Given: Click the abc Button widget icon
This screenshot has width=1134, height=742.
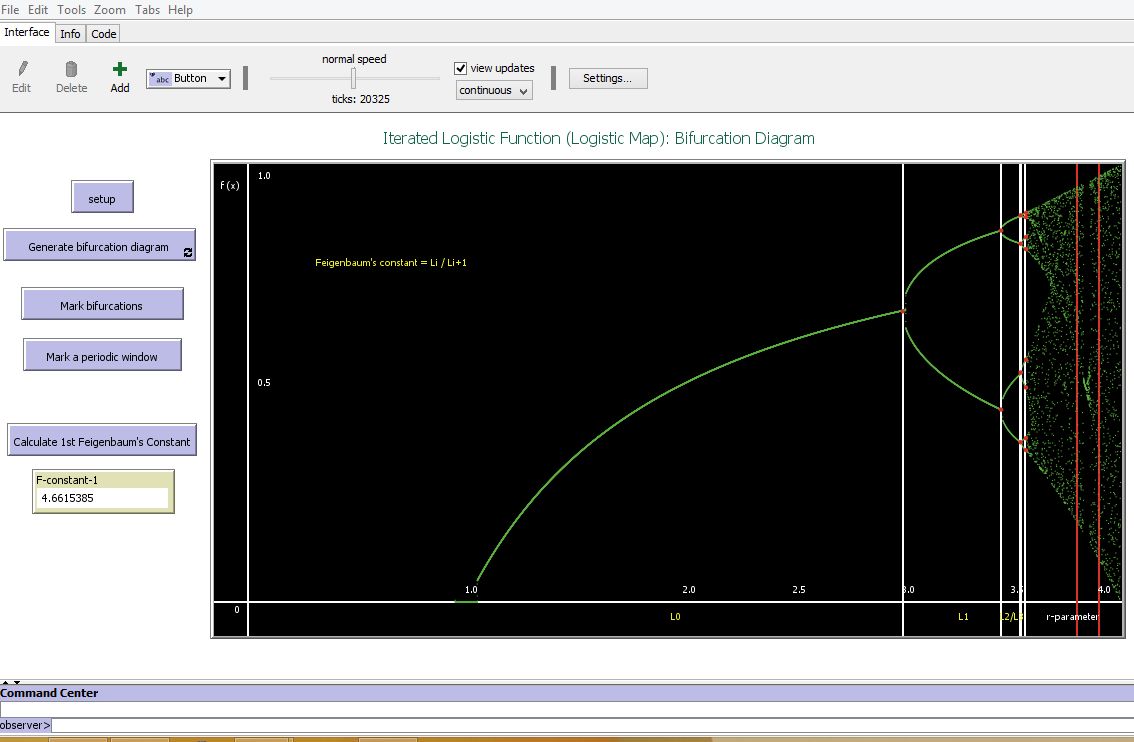Looking at the screenshot, I should pyautogui.click(x=160, y=78).
